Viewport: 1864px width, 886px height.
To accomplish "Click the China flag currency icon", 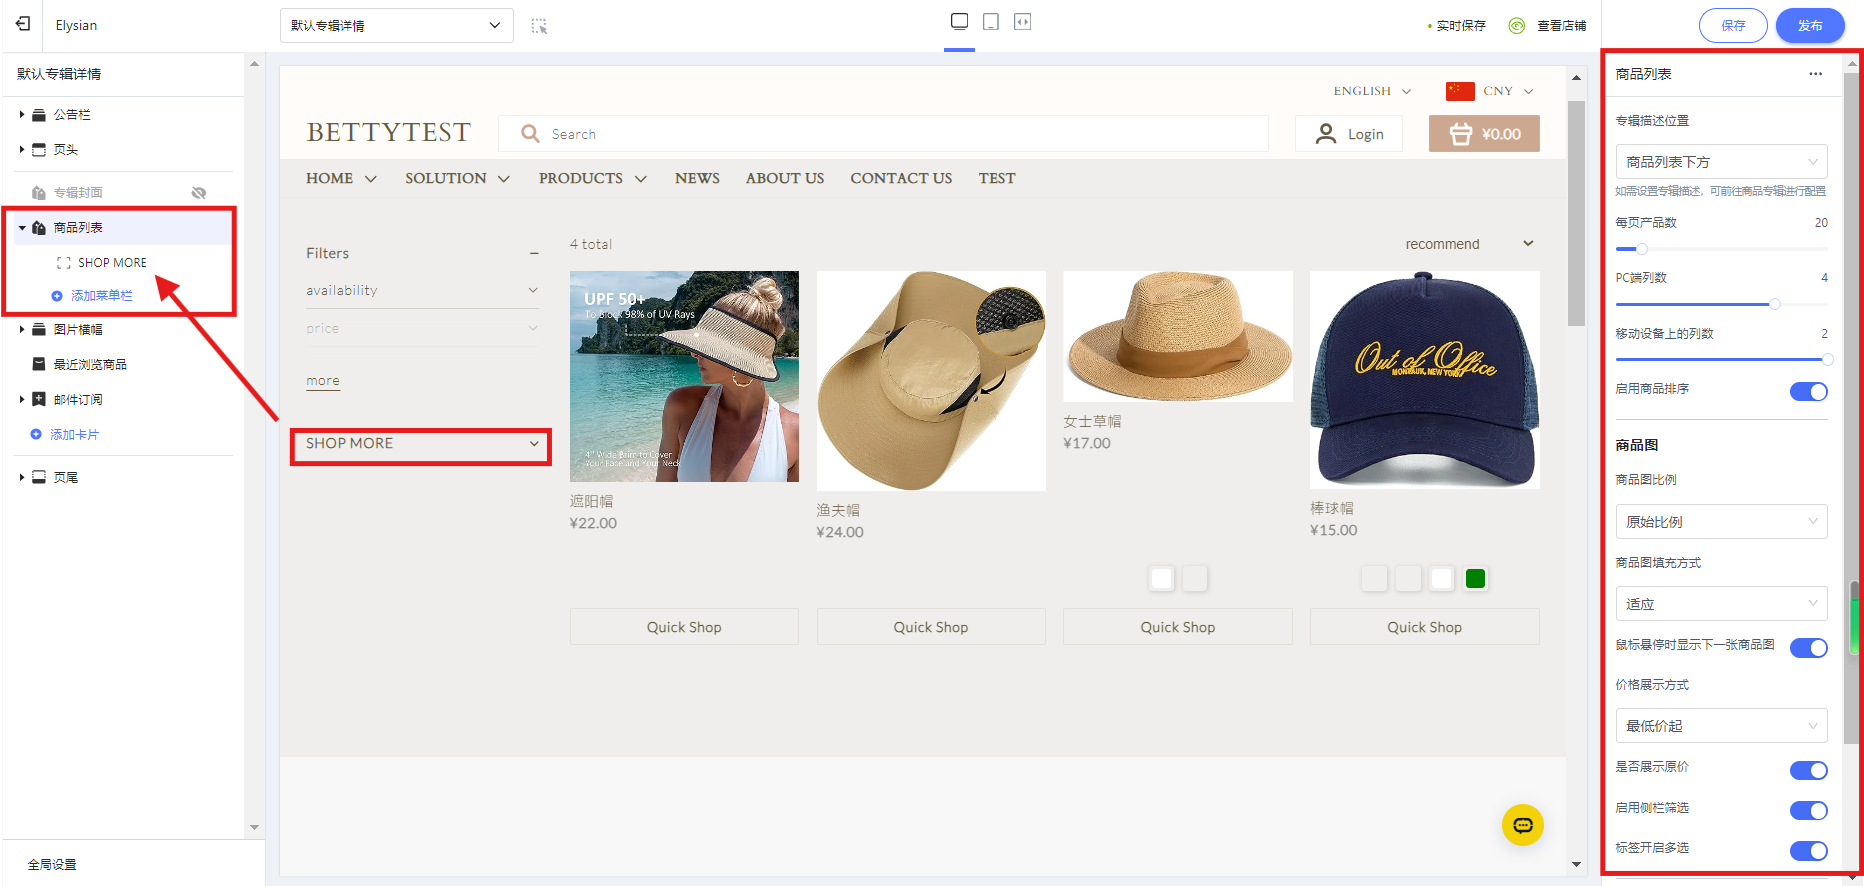I will pyautogui.click(x=1460, y=91).
